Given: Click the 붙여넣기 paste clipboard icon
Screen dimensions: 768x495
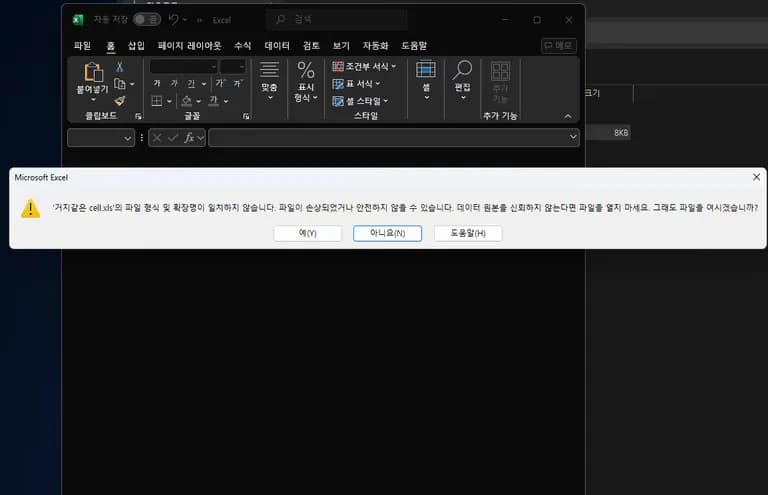Looking at the screenshot, I should click(x=93, y=73).
